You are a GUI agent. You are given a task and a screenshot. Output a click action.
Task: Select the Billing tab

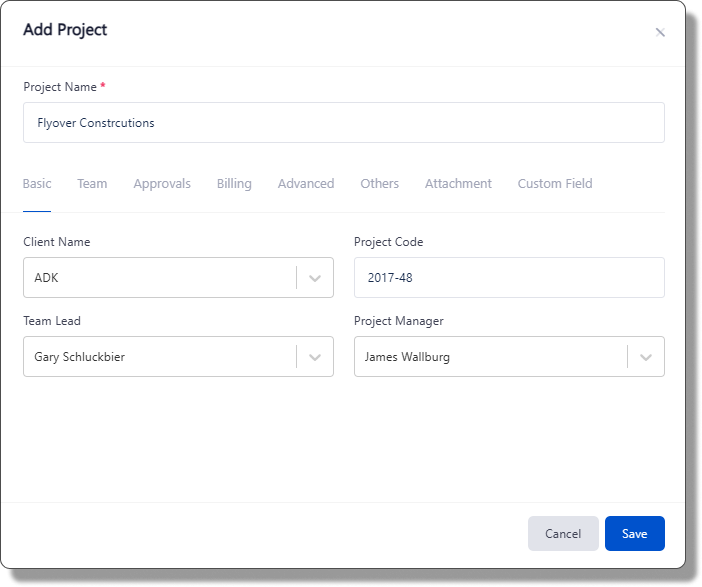click(234, 184)
